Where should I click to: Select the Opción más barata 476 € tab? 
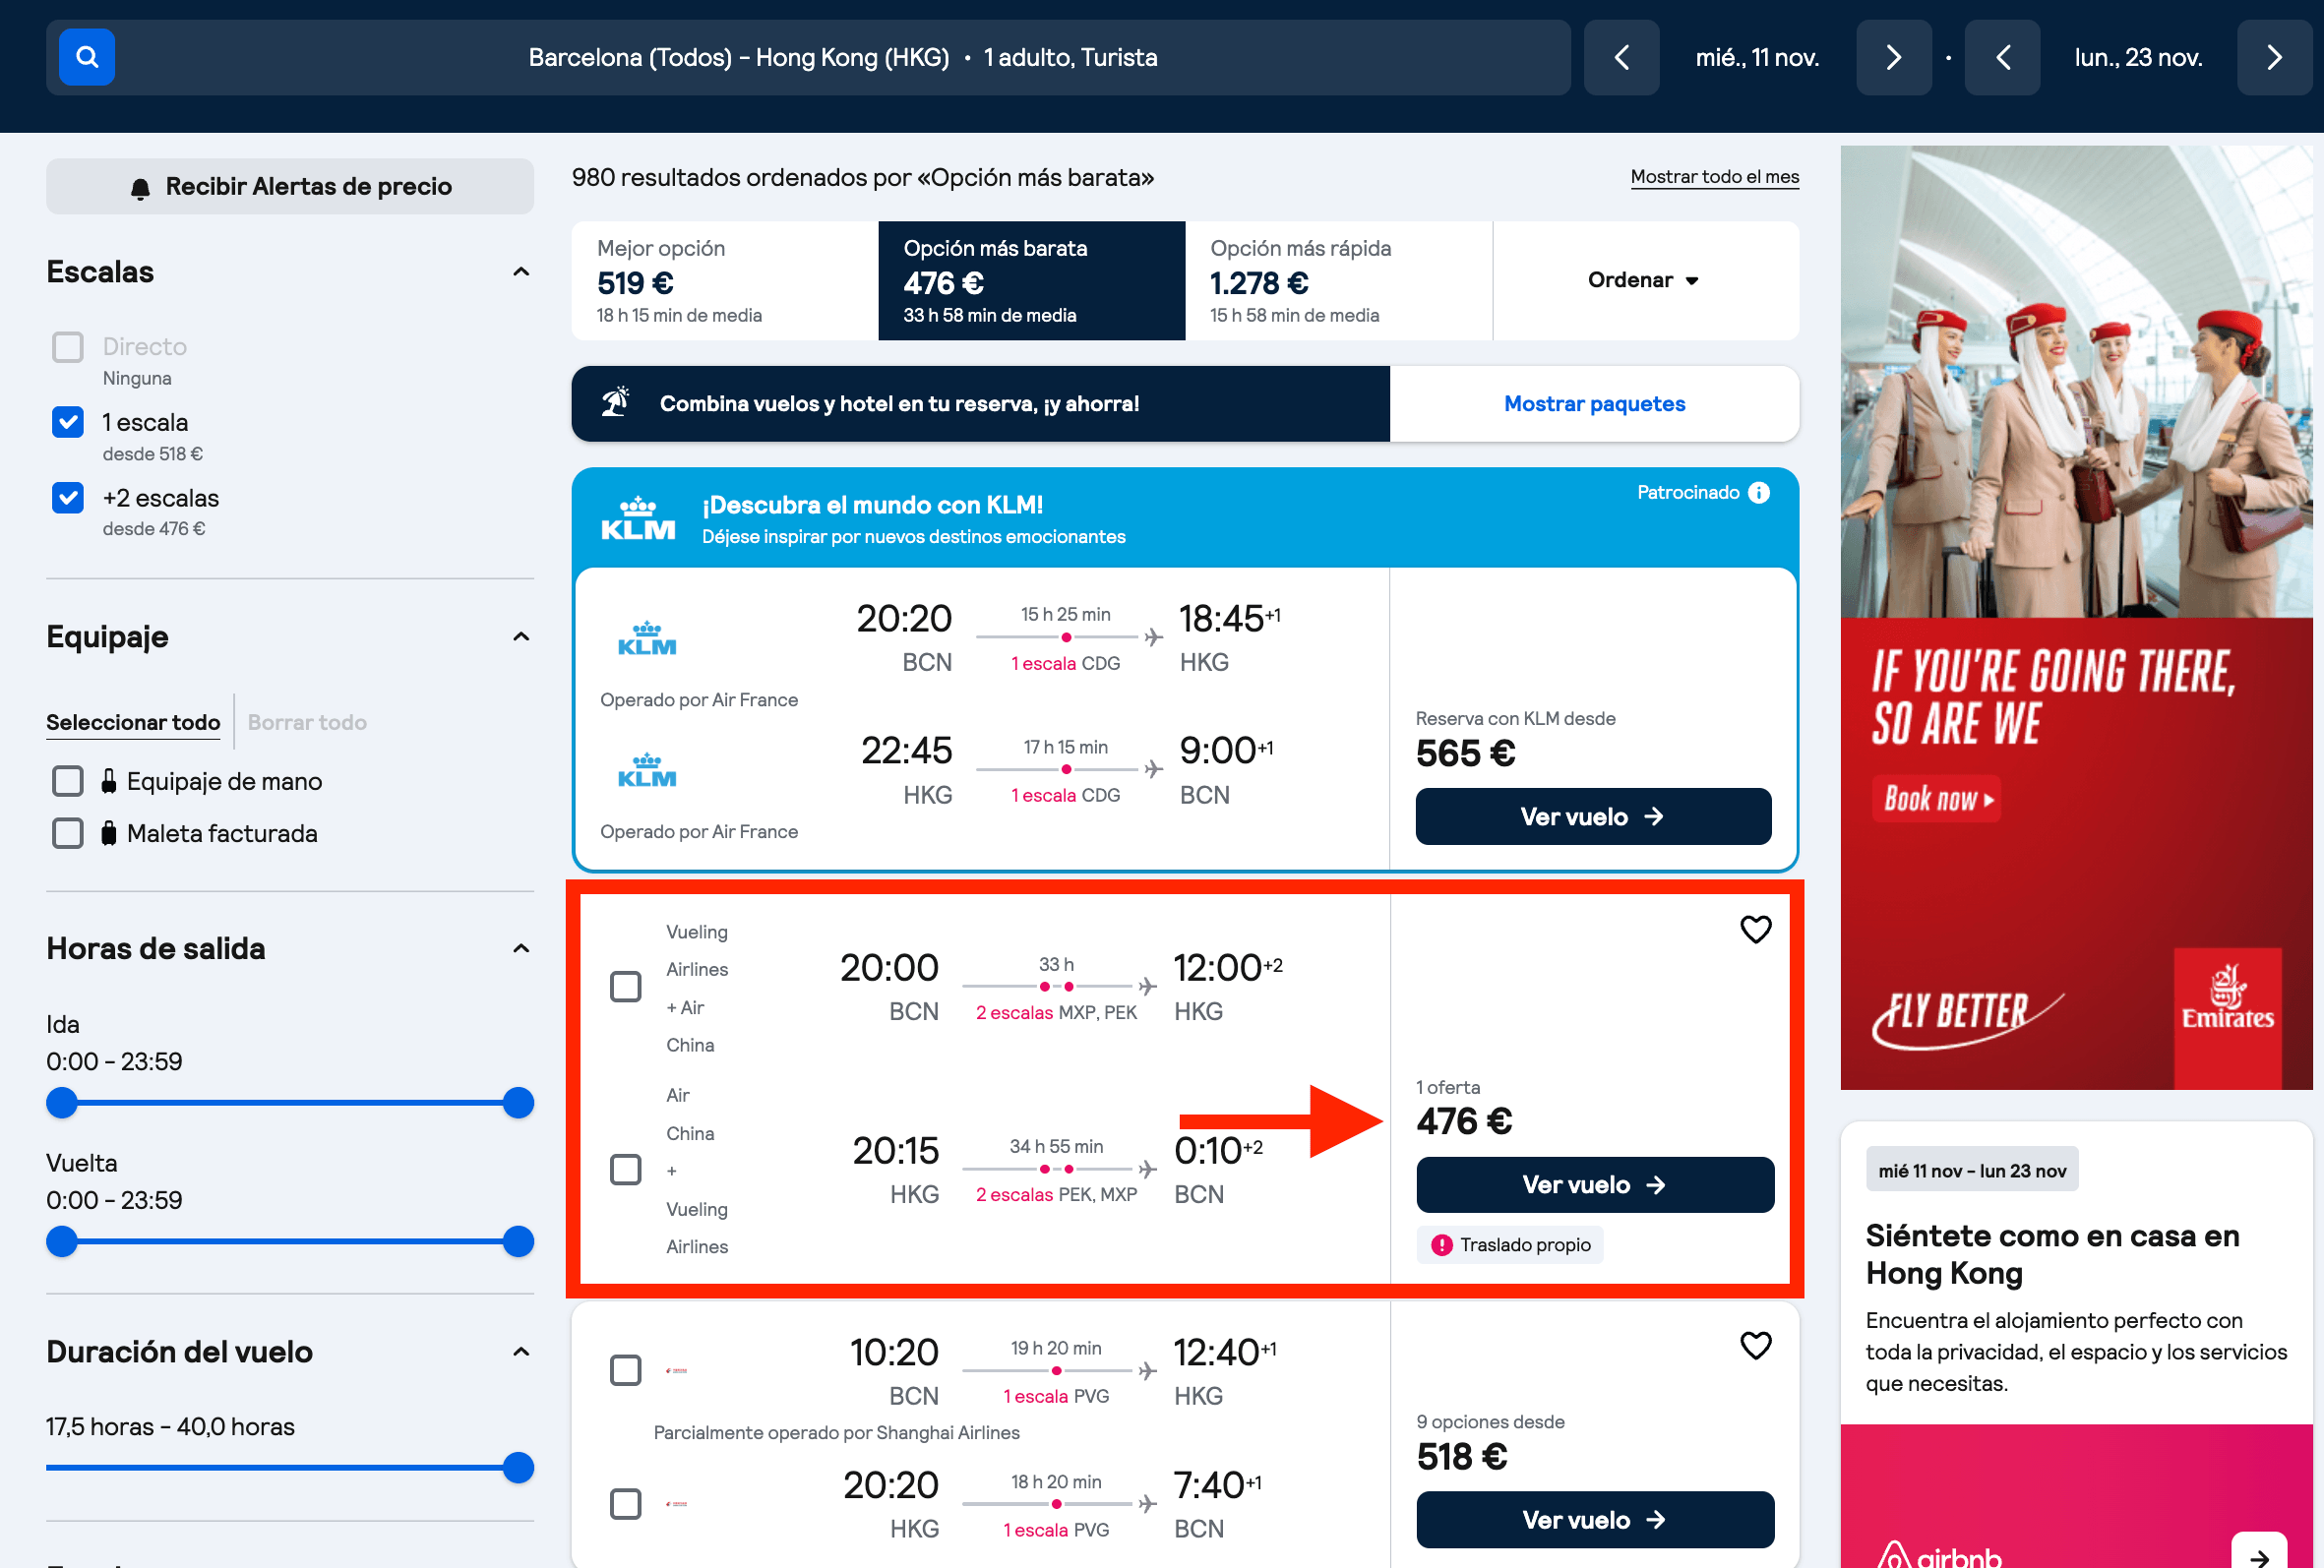click(1032, 281)
